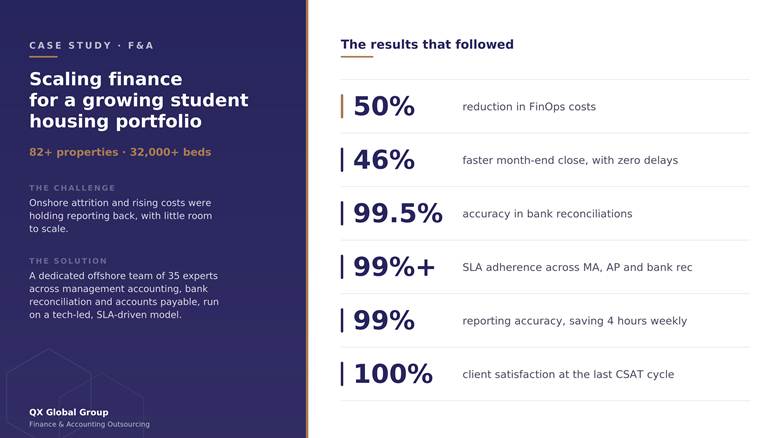Click 'The results that followed' heading
Image resolution: width=779 pixels, height=438 pixels.
coord(427,44)
